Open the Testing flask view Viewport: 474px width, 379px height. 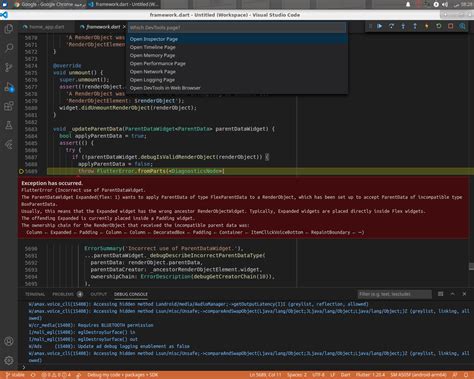click(x=9, y=125)
